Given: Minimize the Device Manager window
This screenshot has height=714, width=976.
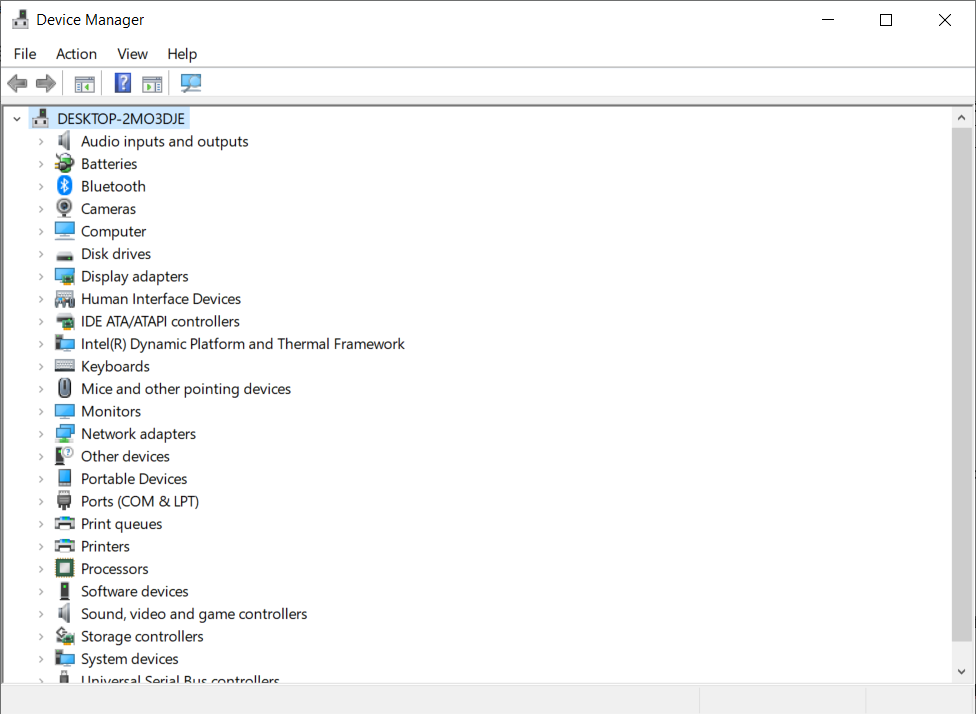Looking at the screenshot, I should [x=828, y=20].
